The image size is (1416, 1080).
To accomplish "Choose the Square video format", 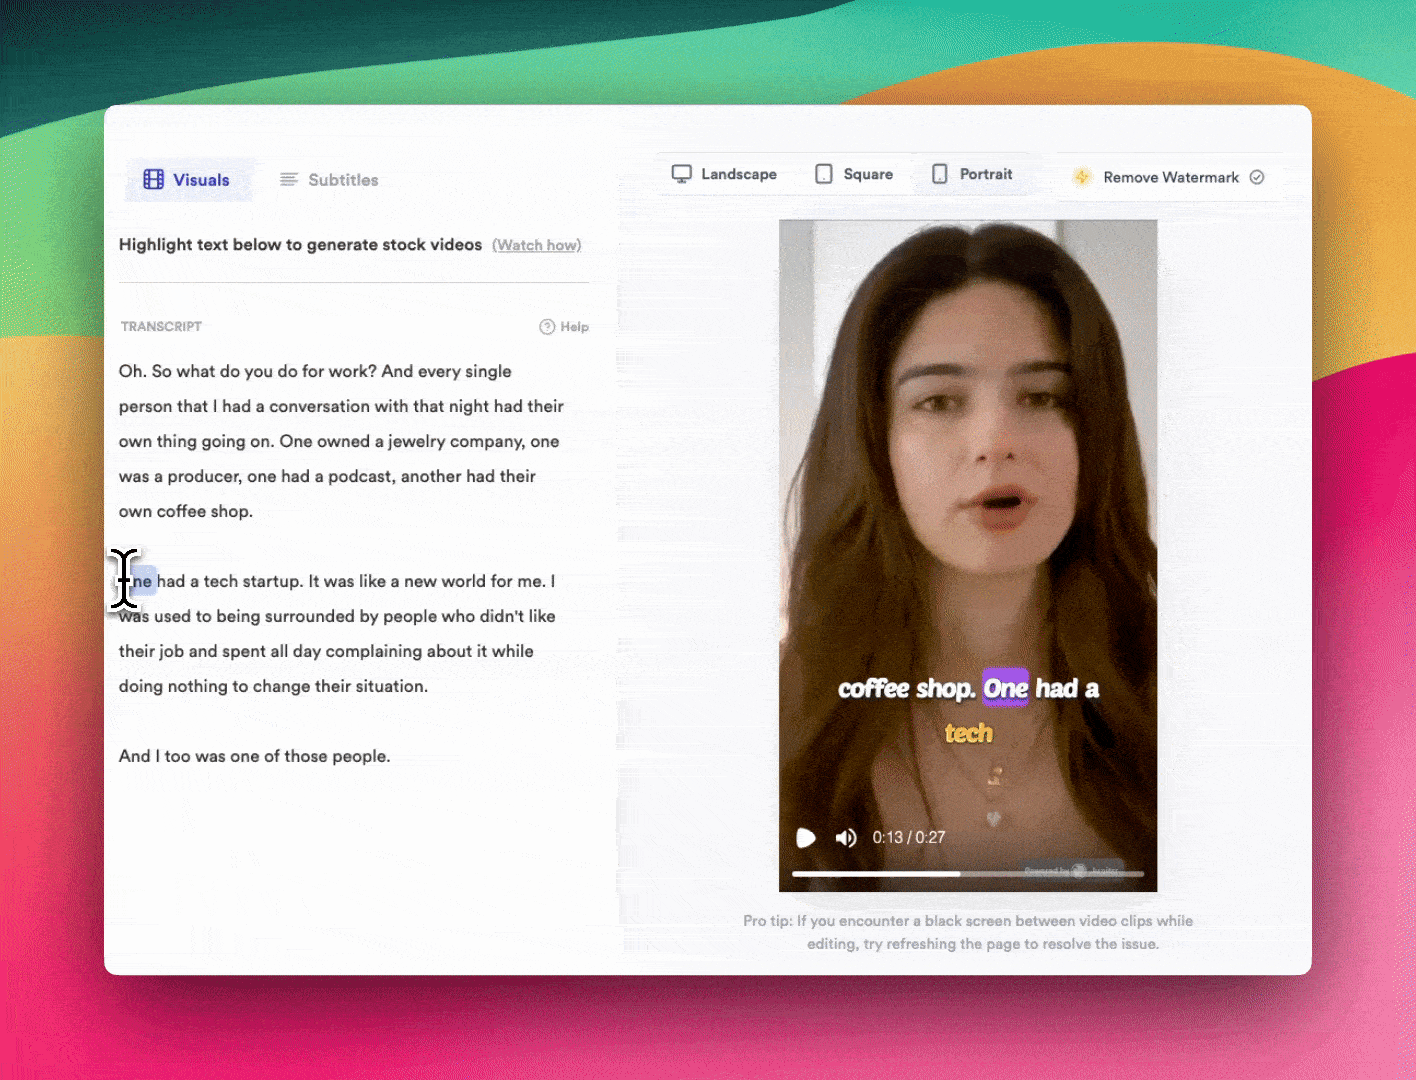I will click(x=854, y=174).
